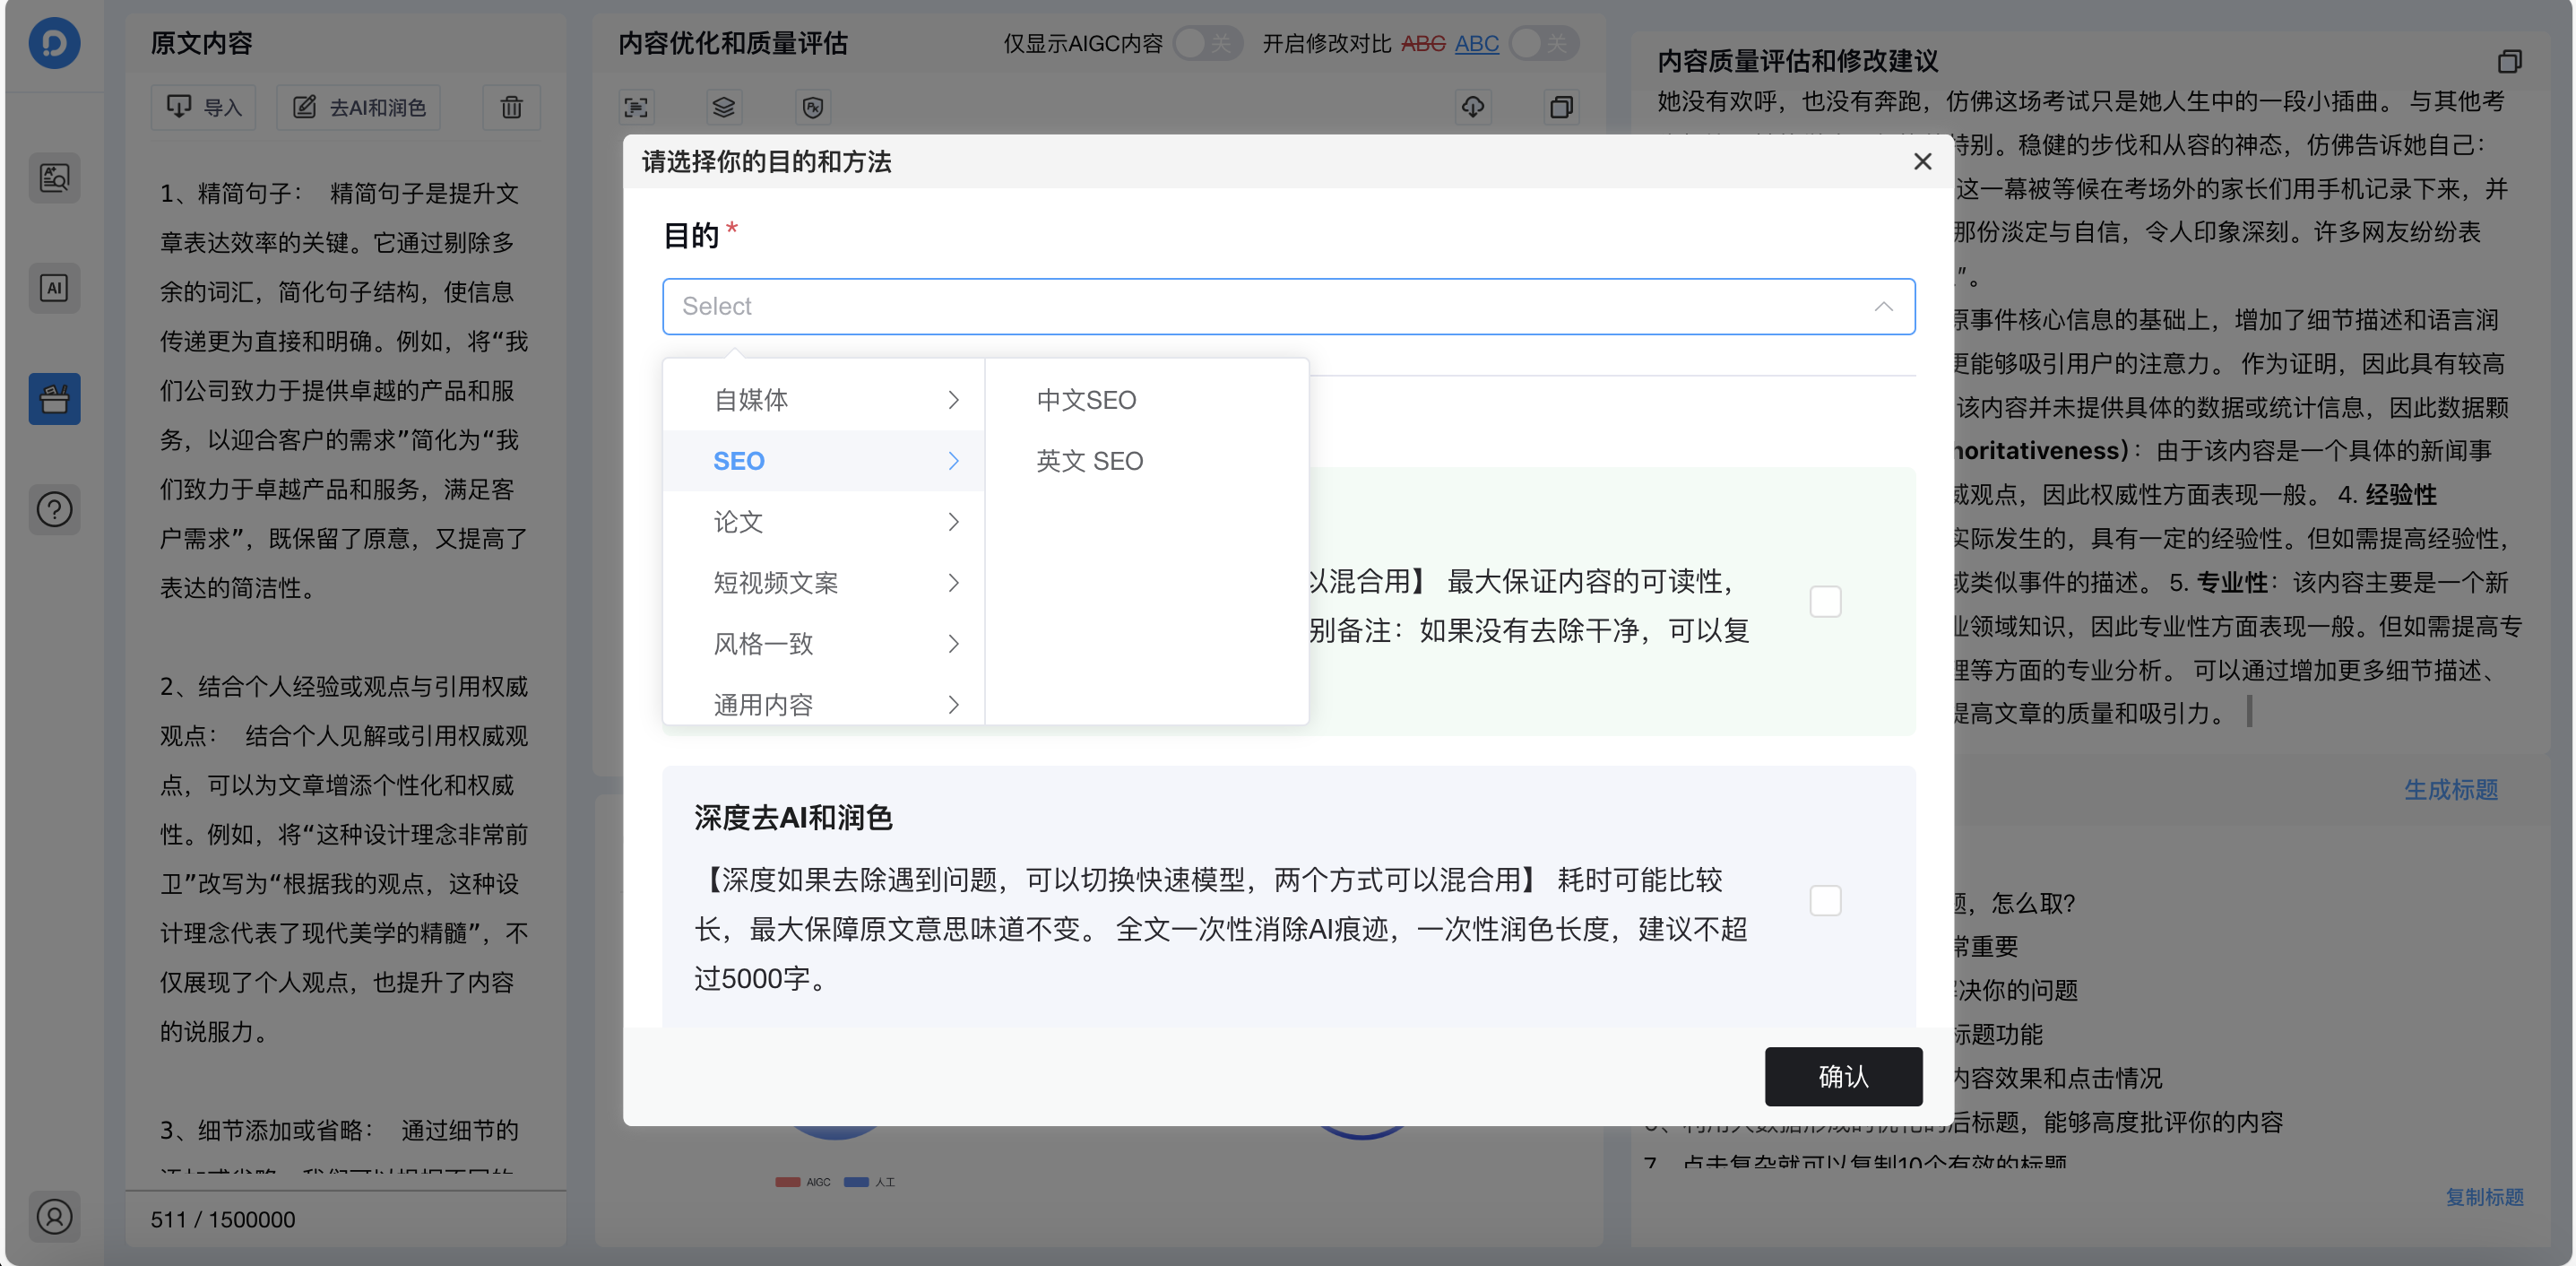Enable the 仅显示AIGC内容 toggle
The width and height of the screenshot is (2576, 1266).
[1207, 43]
